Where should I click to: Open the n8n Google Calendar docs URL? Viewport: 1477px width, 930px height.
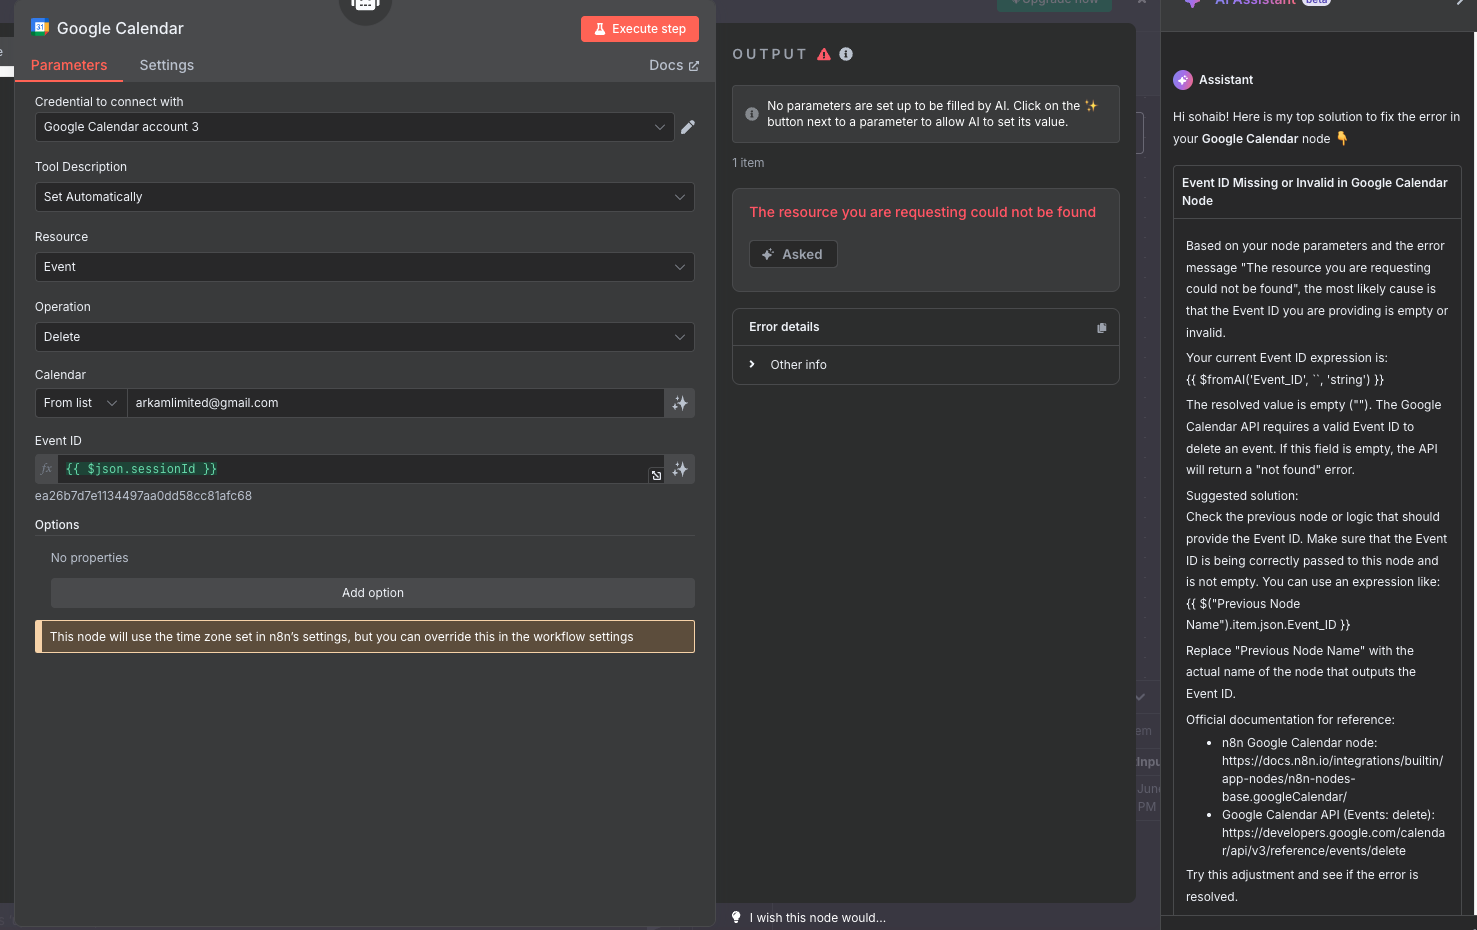pyautogui.click(x=1332, y=779)
